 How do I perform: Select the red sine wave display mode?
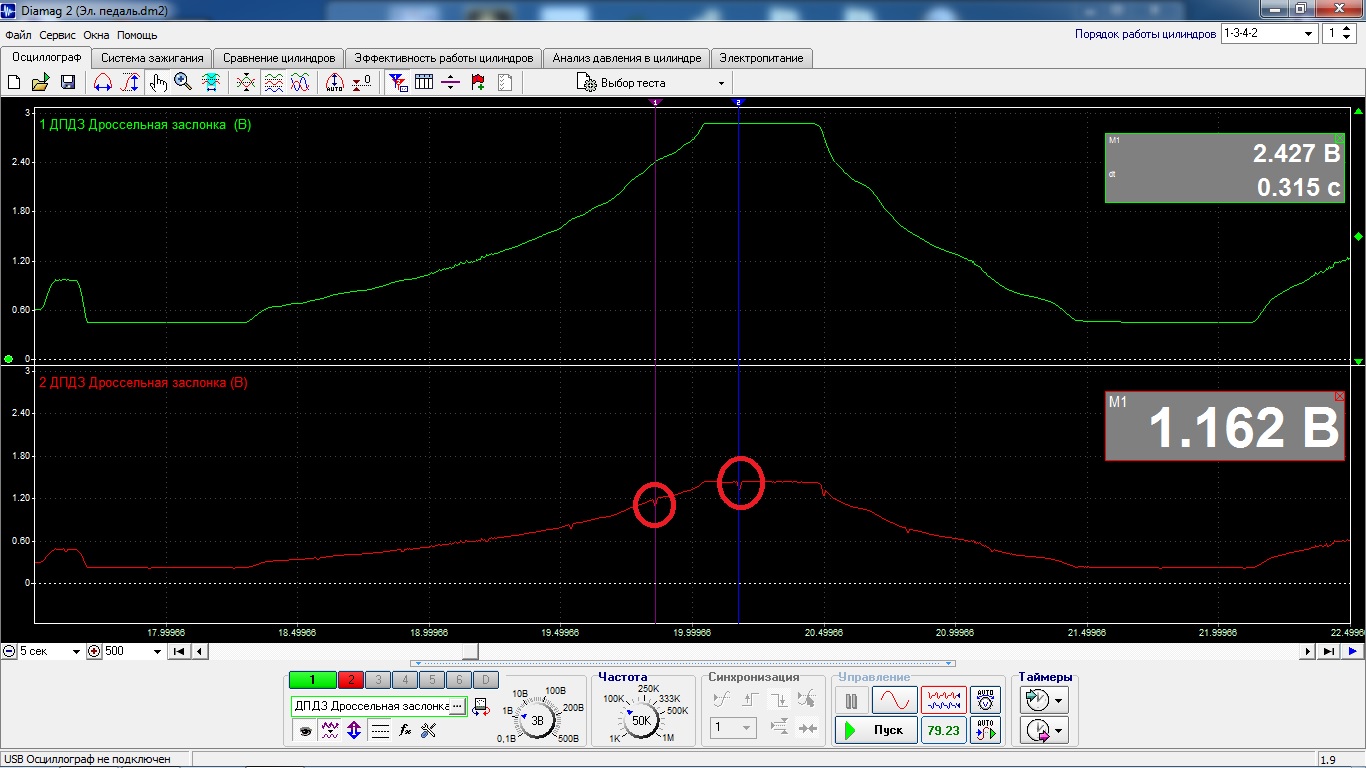[x=894, y=700]
